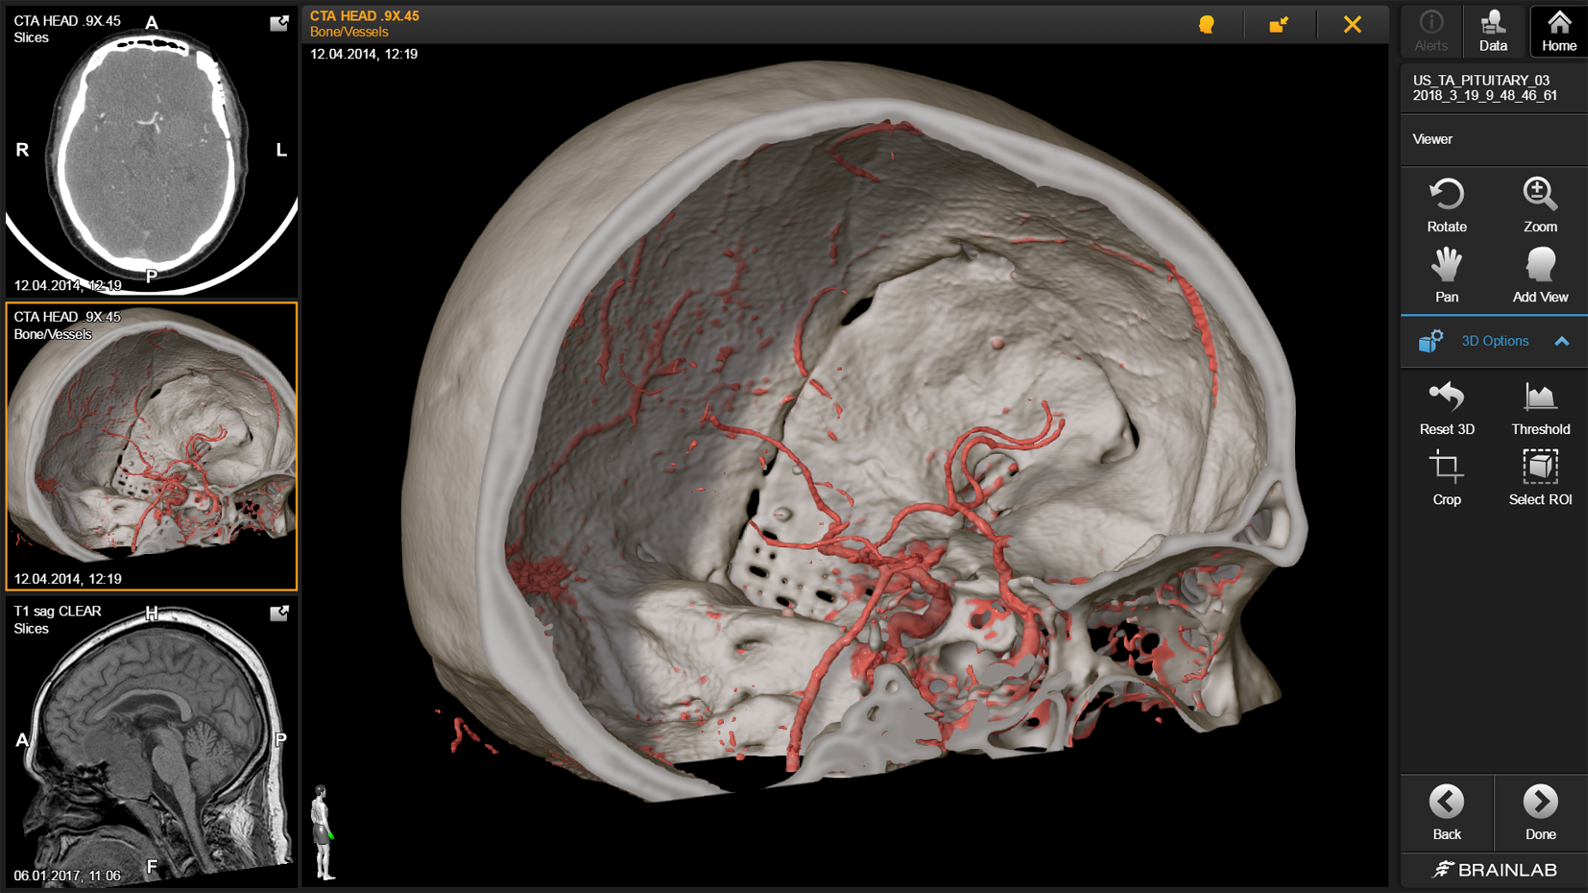
Task: Click the orange swap view icon in header
Action: (x=1279, y=24)
